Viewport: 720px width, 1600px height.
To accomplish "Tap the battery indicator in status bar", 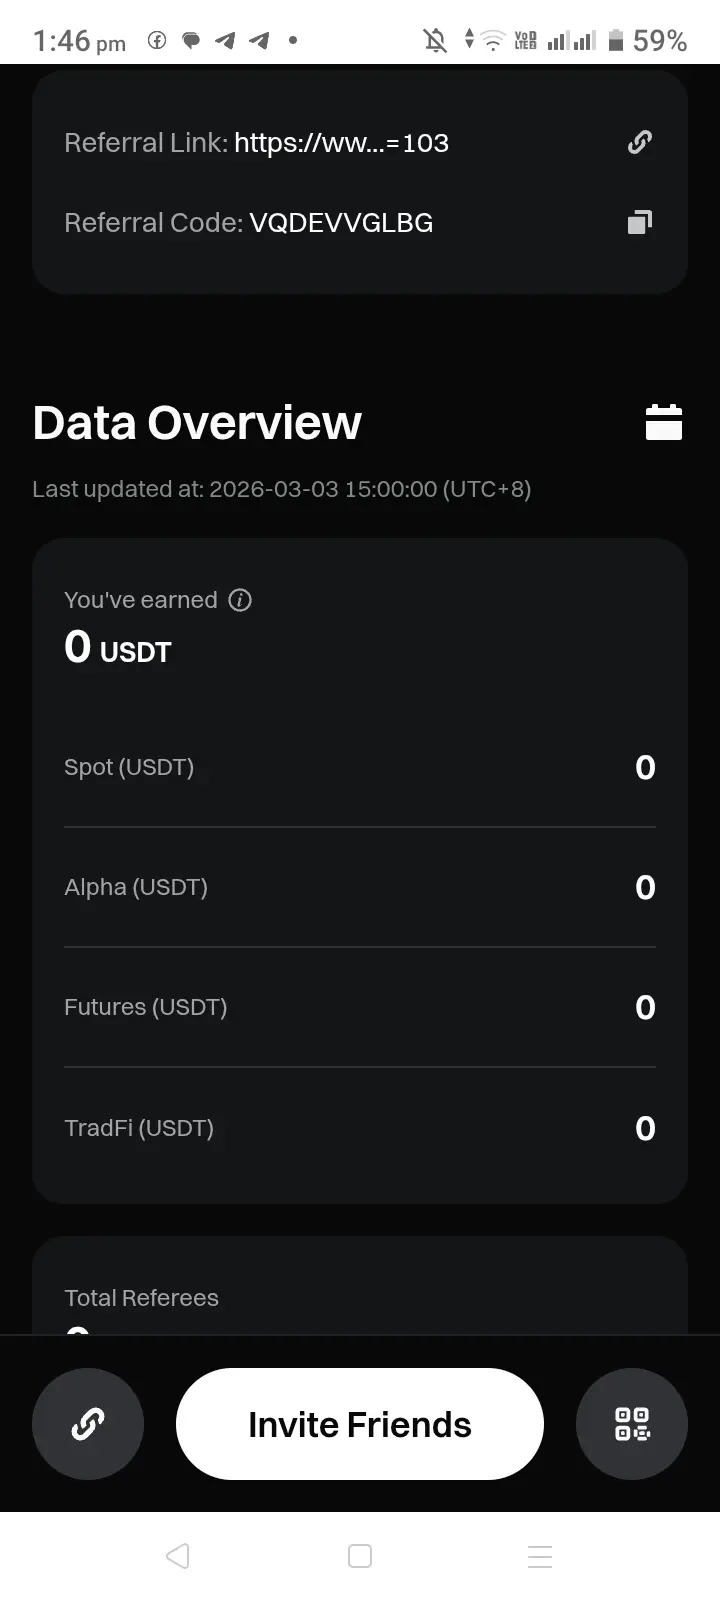I will point(616,40).
